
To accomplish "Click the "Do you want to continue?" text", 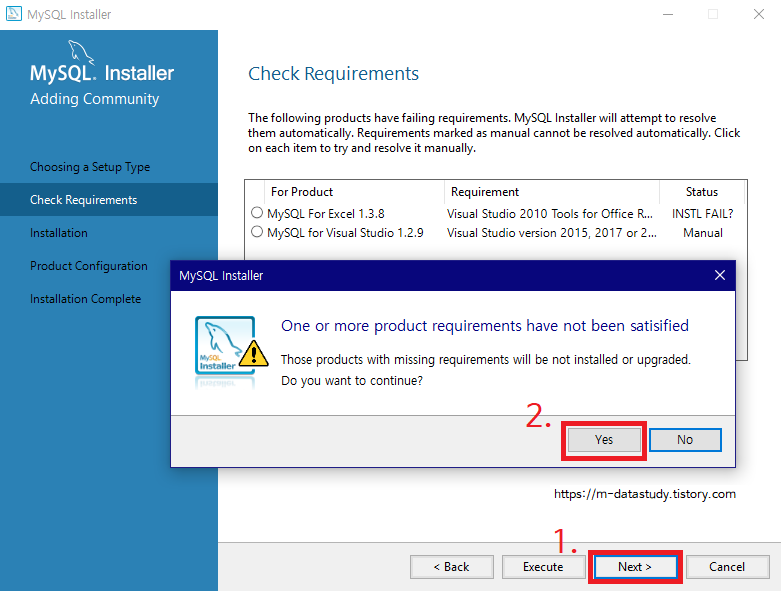I will coord(352,381).
